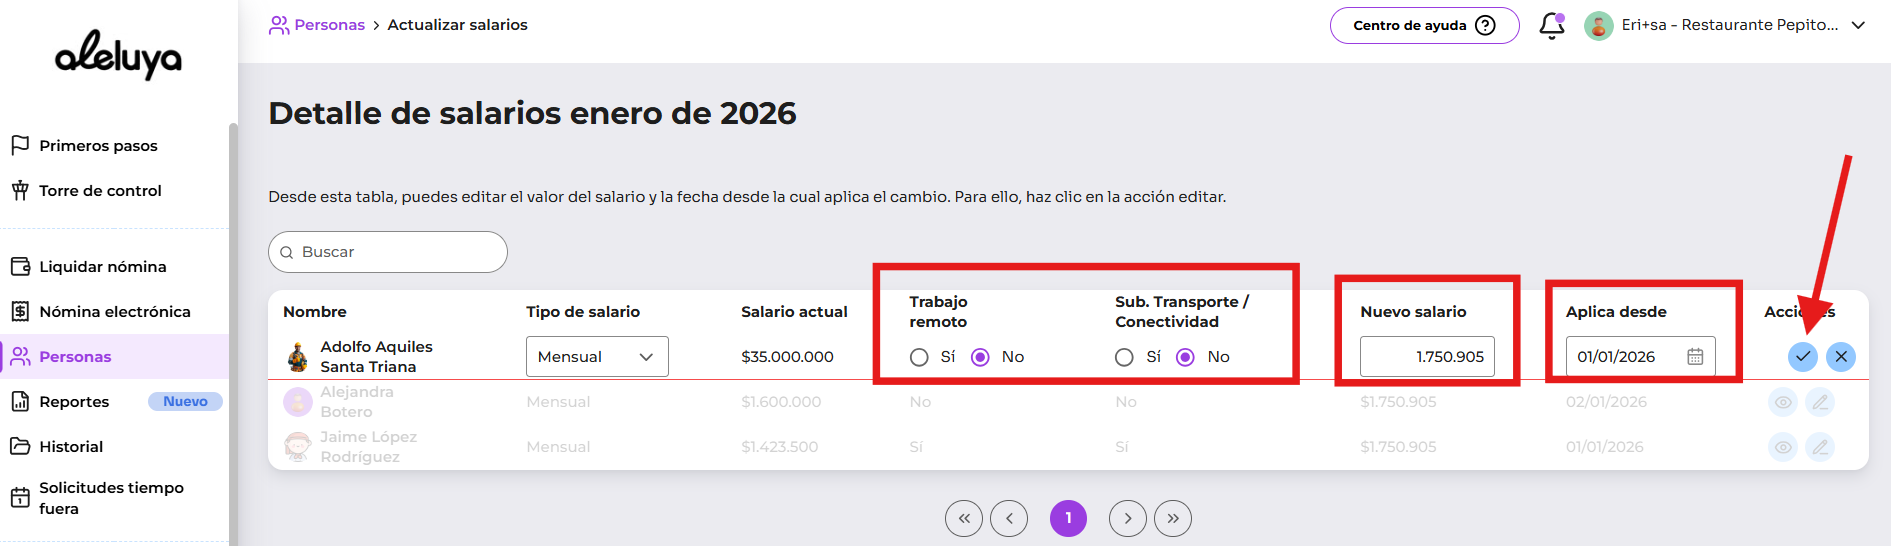Image resolution: width=1891 pixels, height=546 pixels.
Task: Go to last page of table
Action: pos(1172,518)
